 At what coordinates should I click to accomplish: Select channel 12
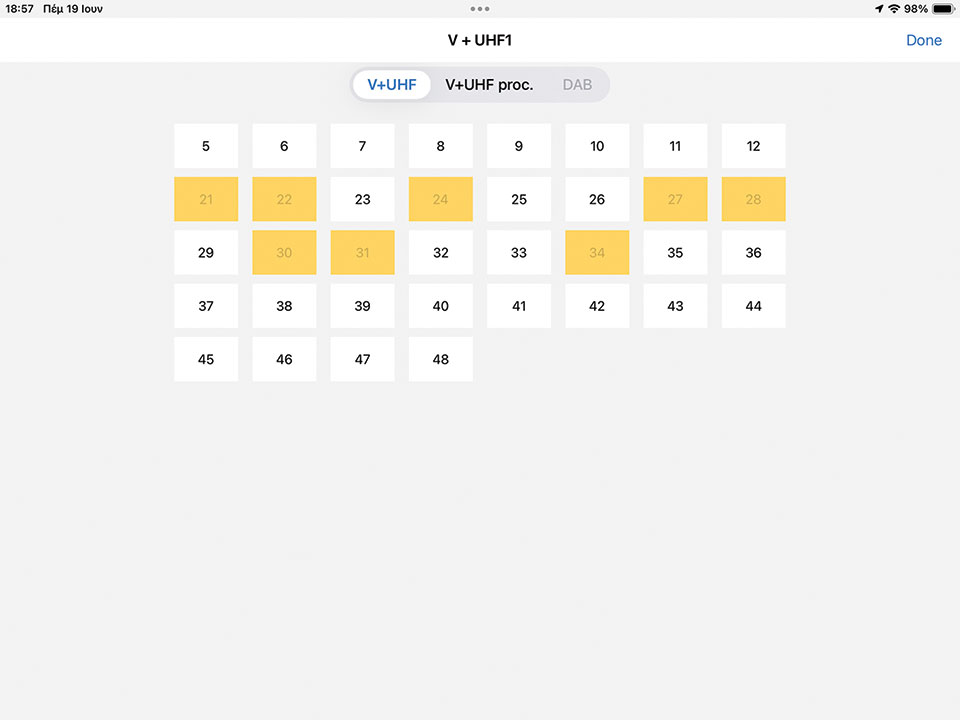pyautogui.click(x=753, y=146)
